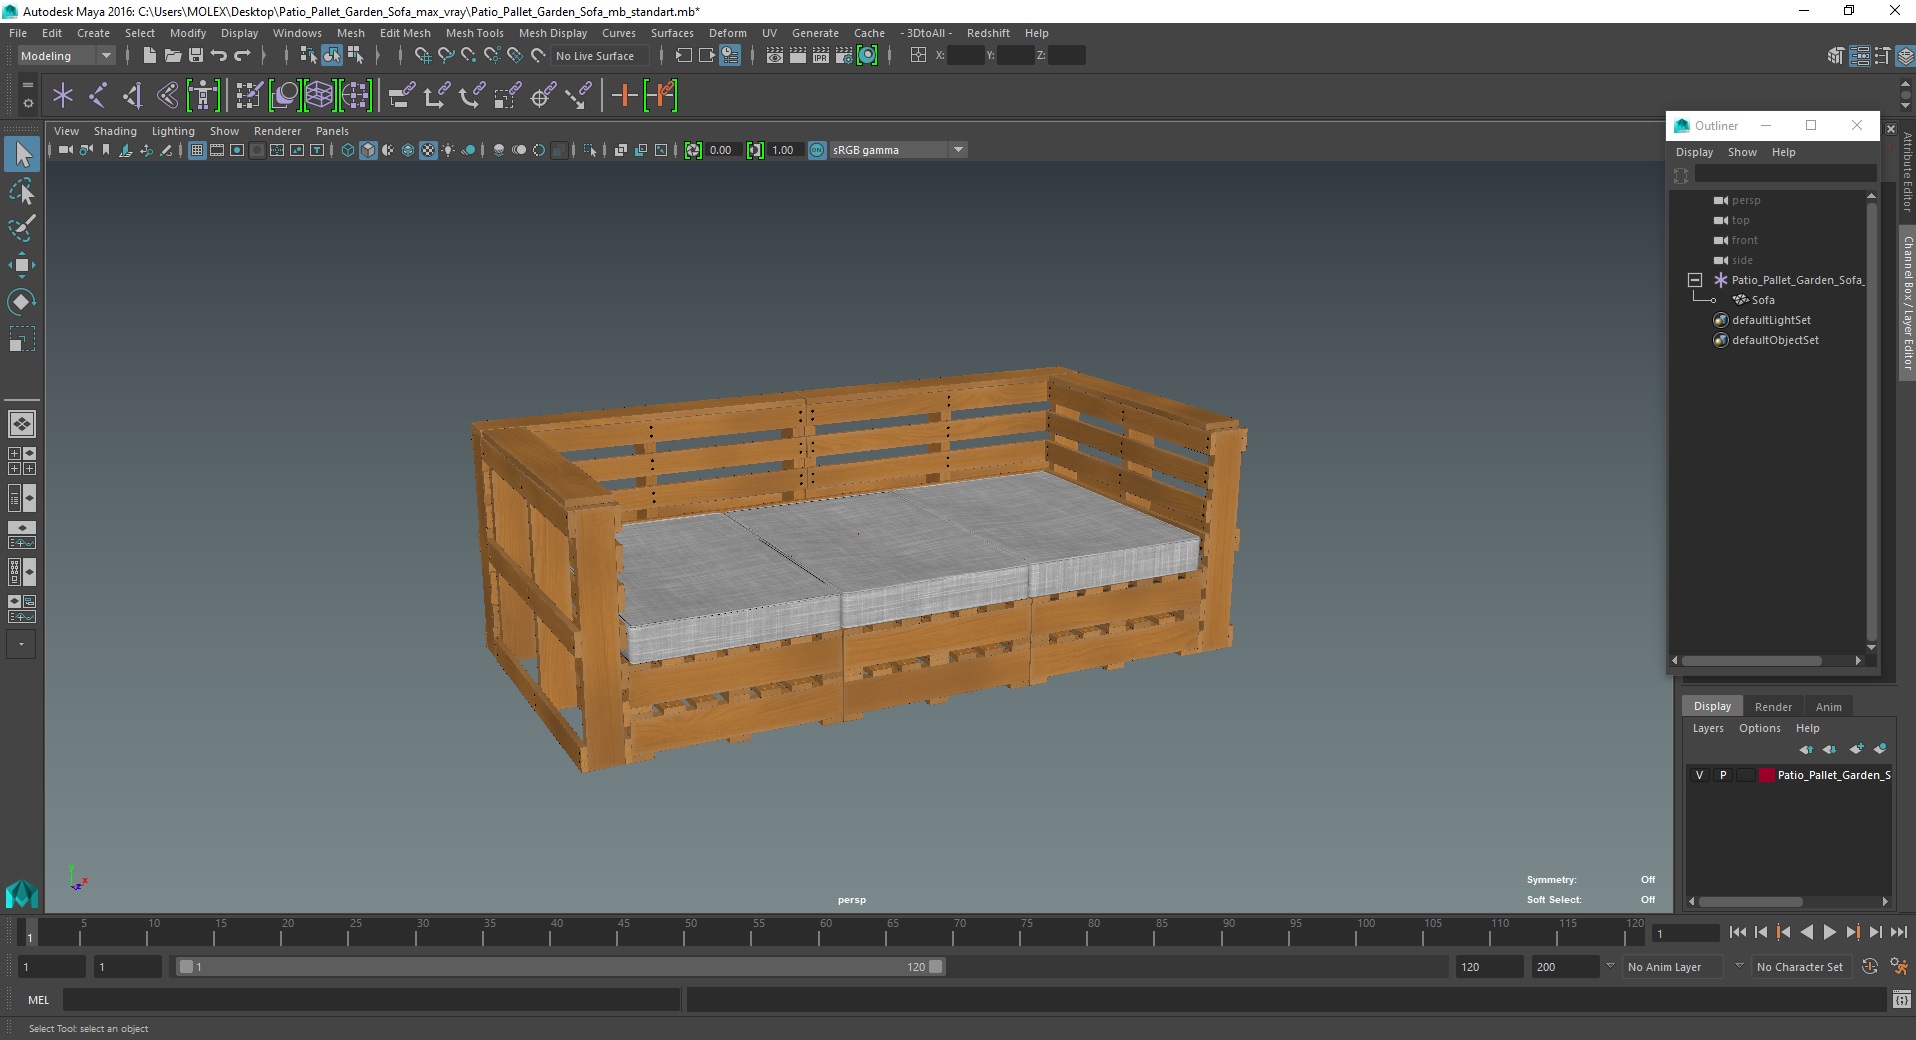Image resolution: width=1916 pixels, height=1040 pixels.
Task: Click the MEL command input field
Action: (371, 999)
